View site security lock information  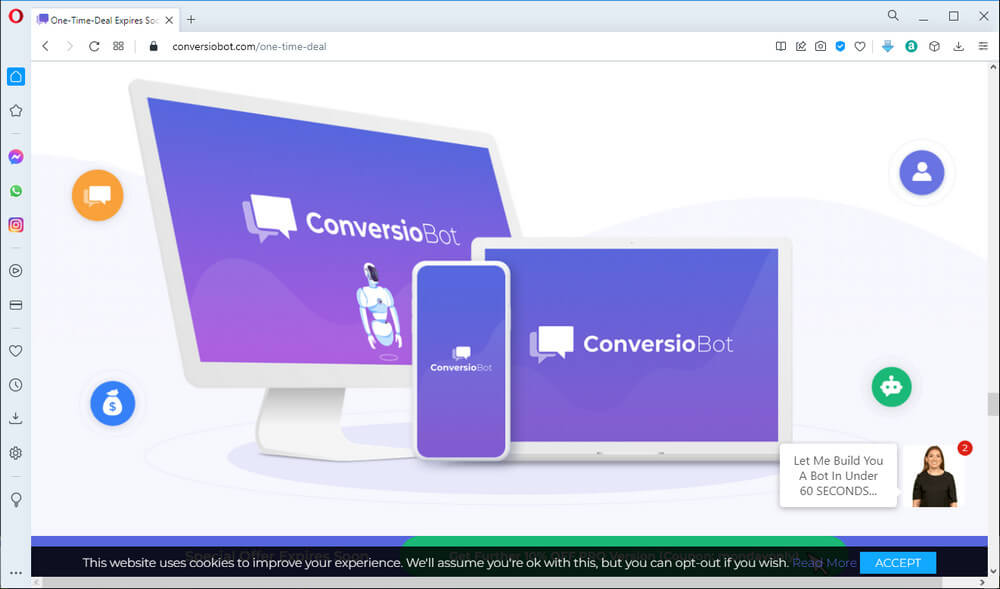153,46
